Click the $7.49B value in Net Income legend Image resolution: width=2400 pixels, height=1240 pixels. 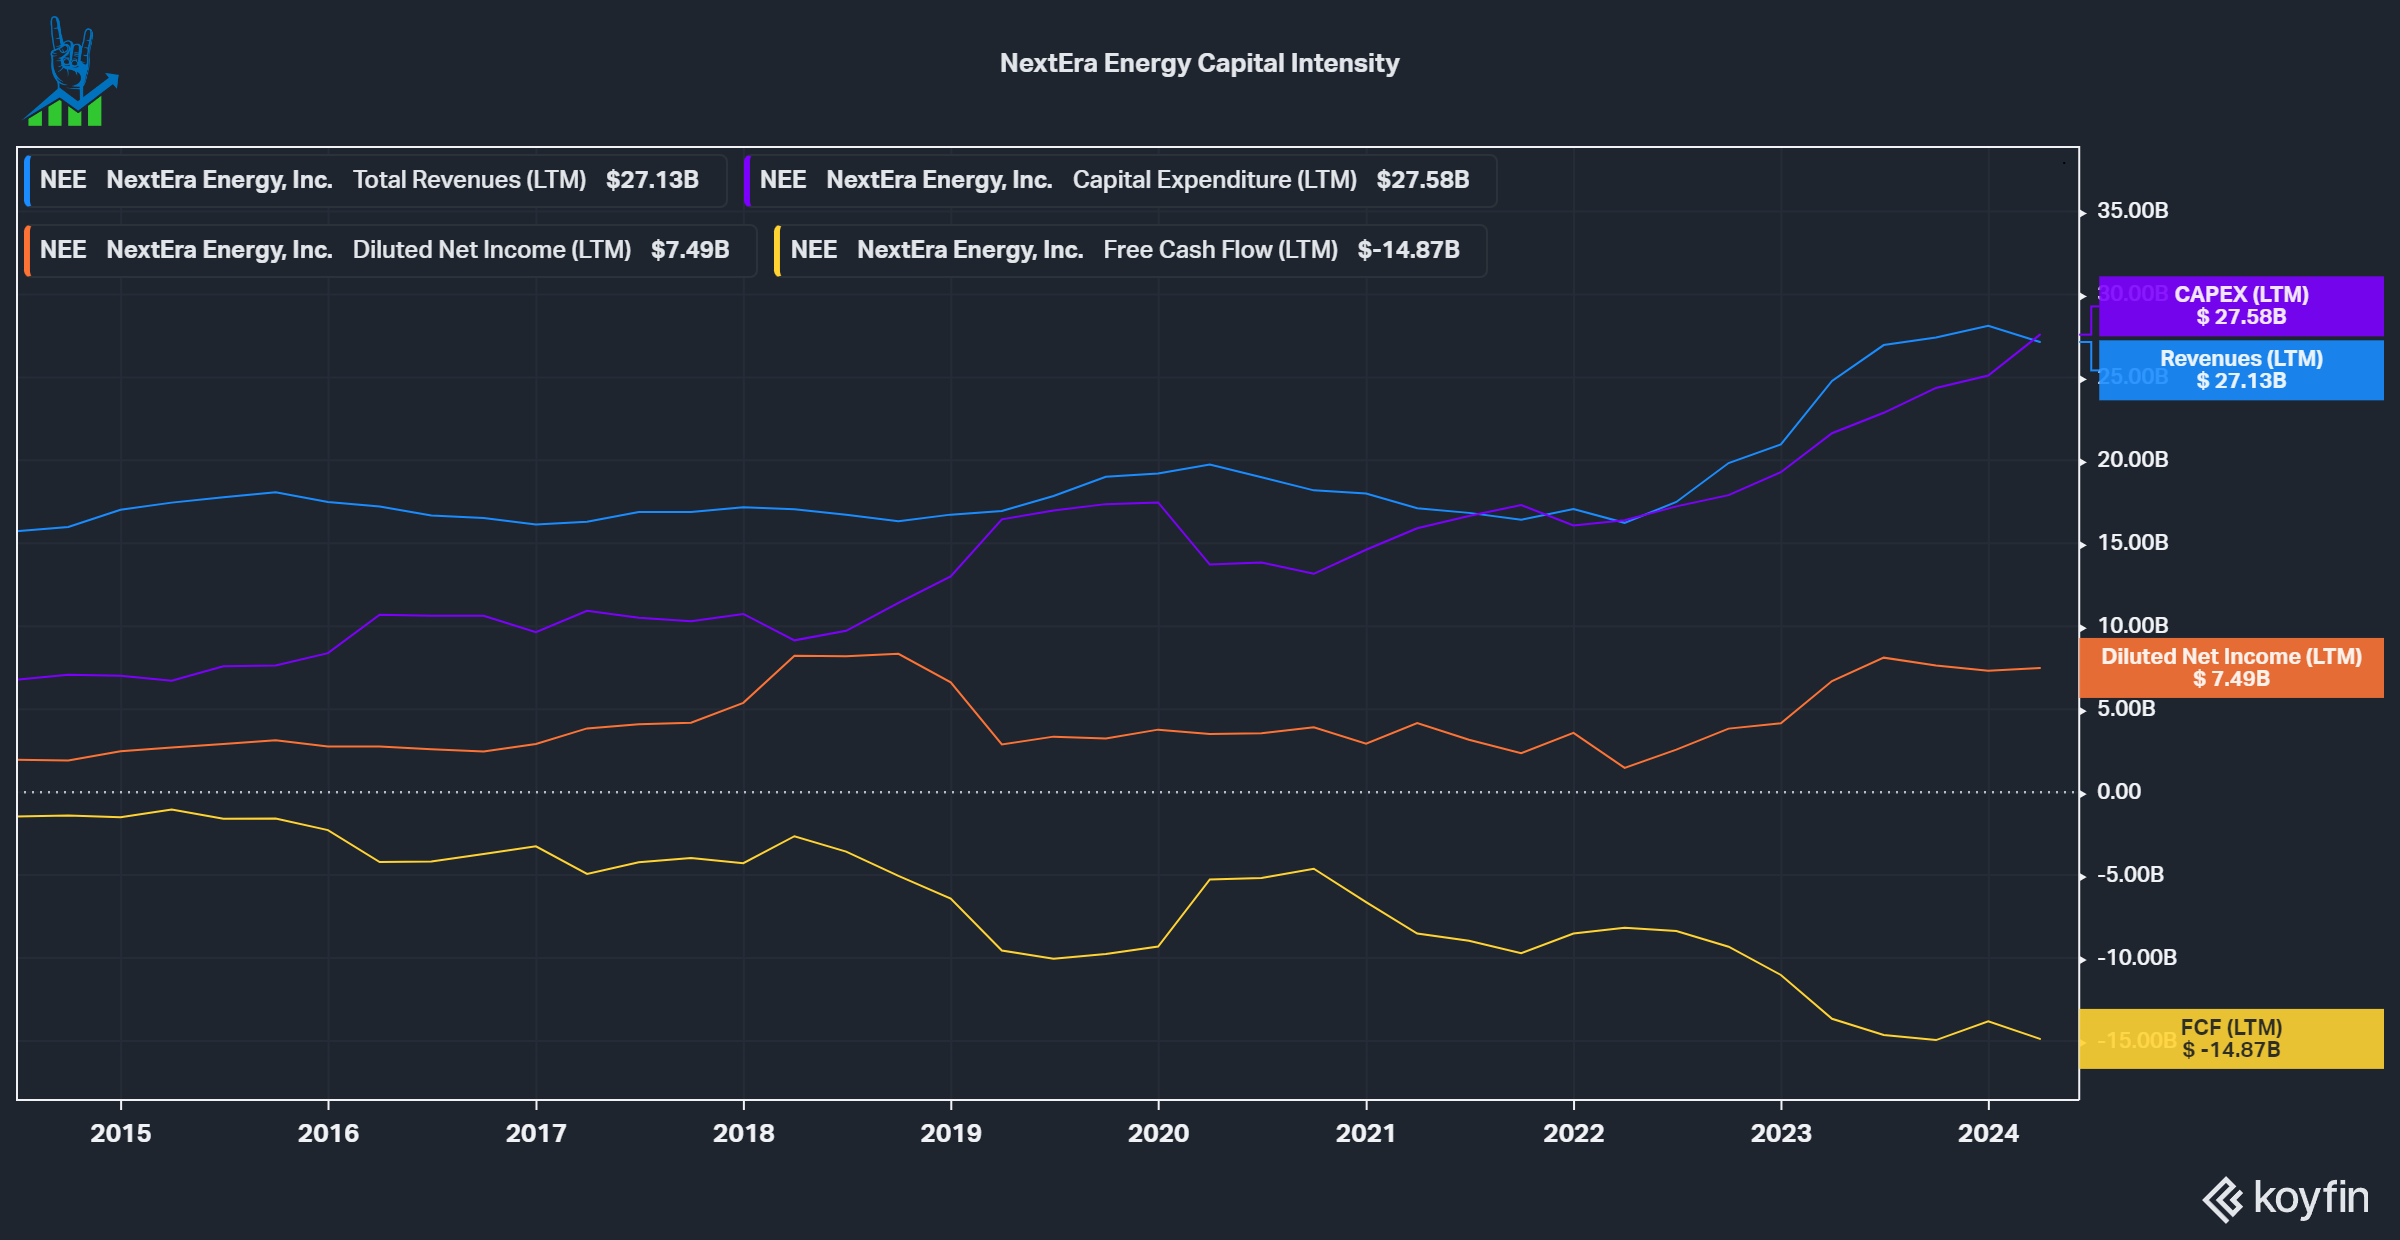tap(690, 250)
